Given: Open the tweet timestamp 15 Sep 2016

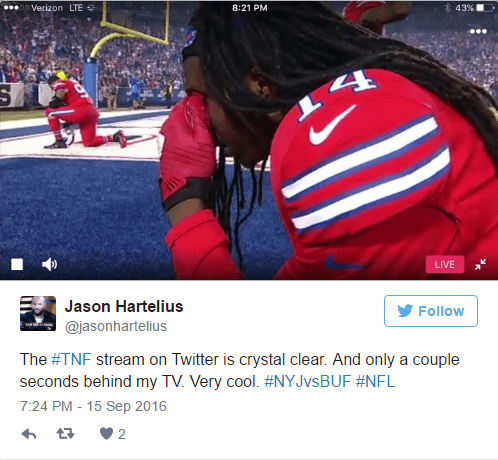Looking at the screenshot, I should 93,406.
